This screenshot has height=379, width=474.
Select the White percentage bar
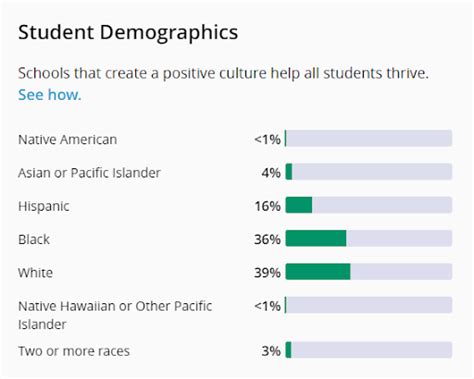369,272
